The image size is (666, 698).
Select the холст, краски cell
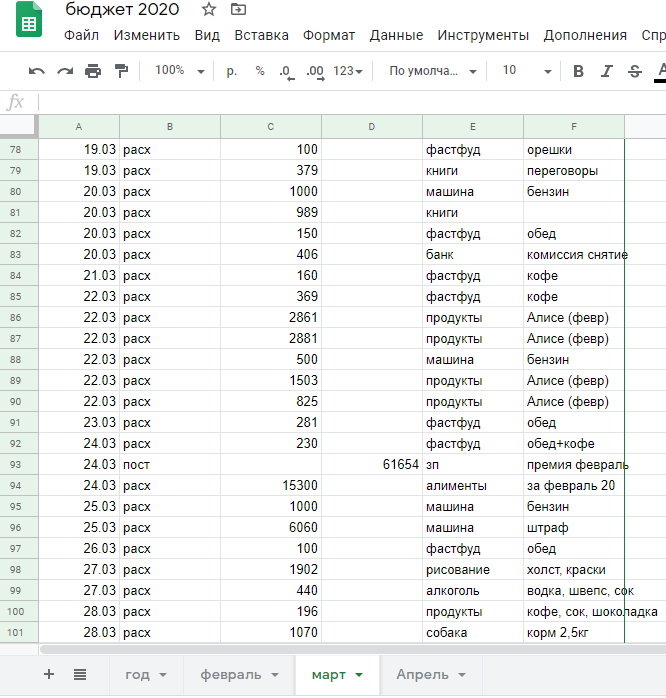pos(574,569)
